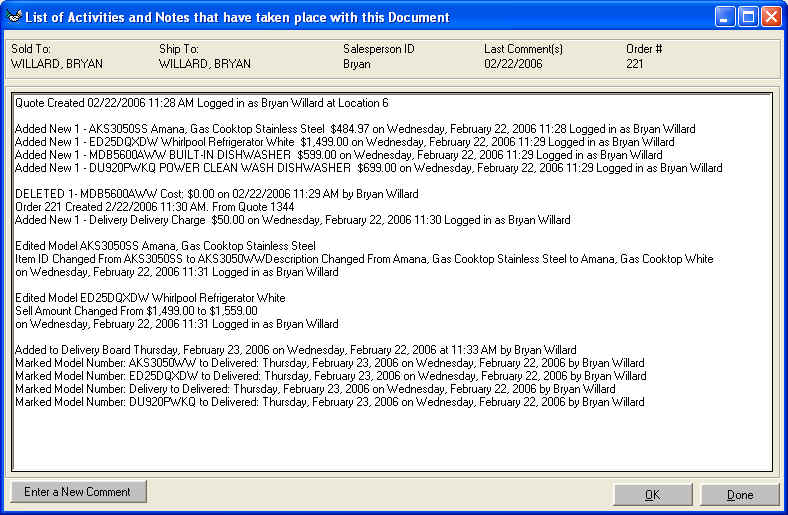Select the 'Added New 1 - MDB5600AWW BUILT-IN DISHWASHER' line
788x515 pixels.
[x=338, y=155]
